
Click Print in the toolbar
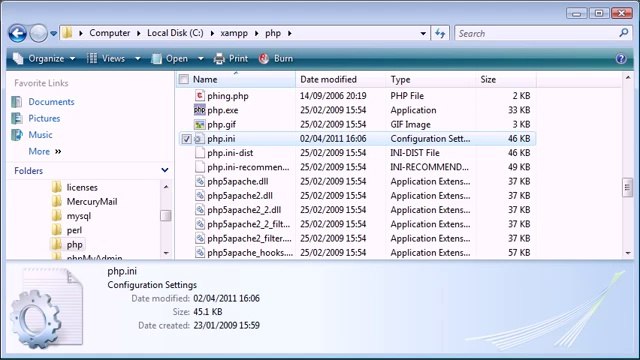point(231,59)
